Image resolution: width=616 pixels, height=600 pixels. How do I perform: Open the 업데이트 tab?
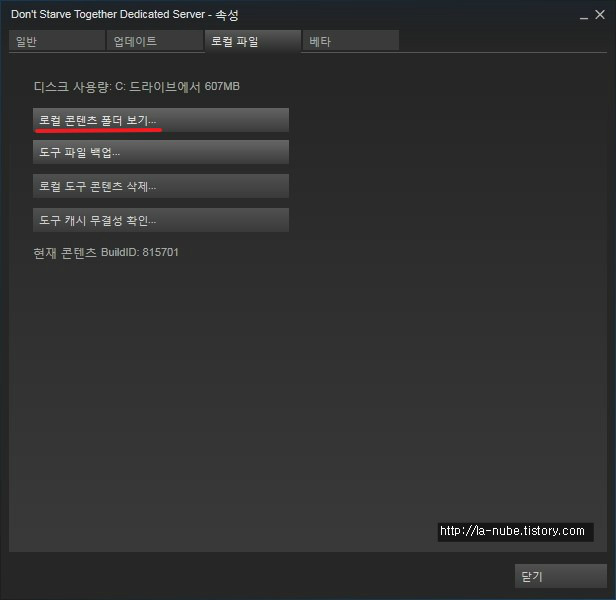pos(155,40)
